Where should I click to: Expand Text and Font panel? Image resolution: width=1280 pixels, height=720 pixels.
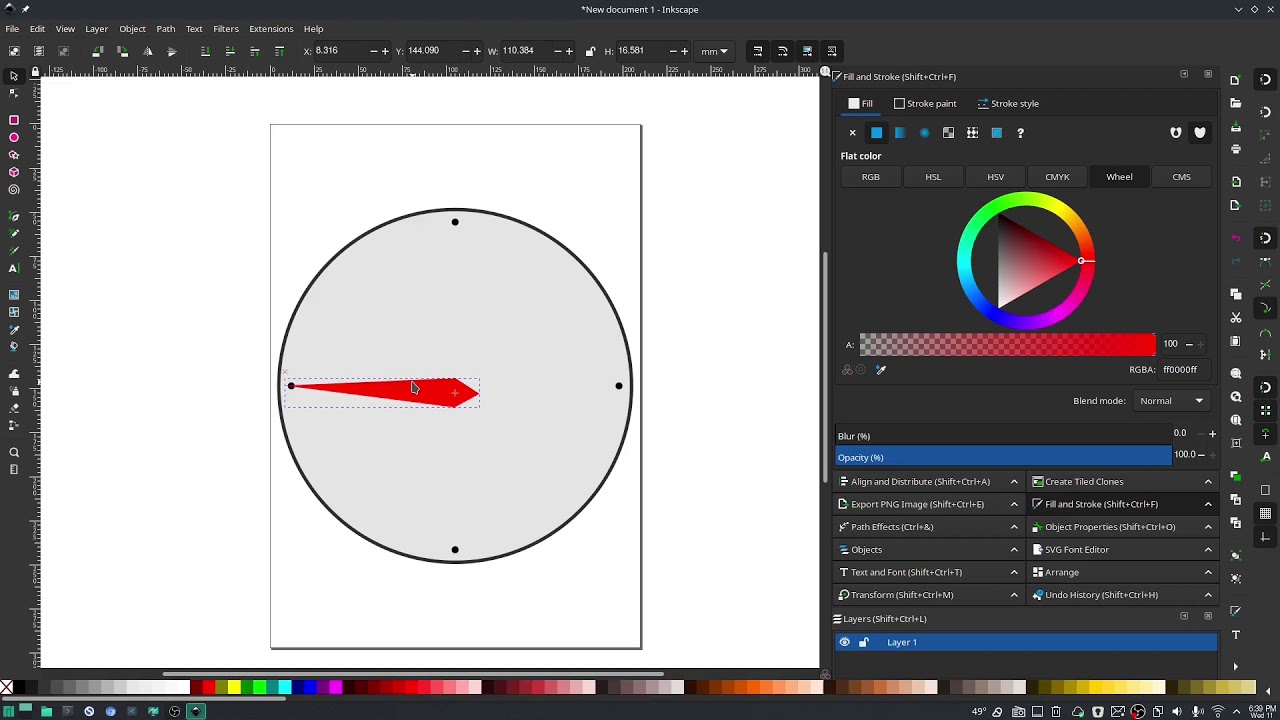(x=928, y=572)
